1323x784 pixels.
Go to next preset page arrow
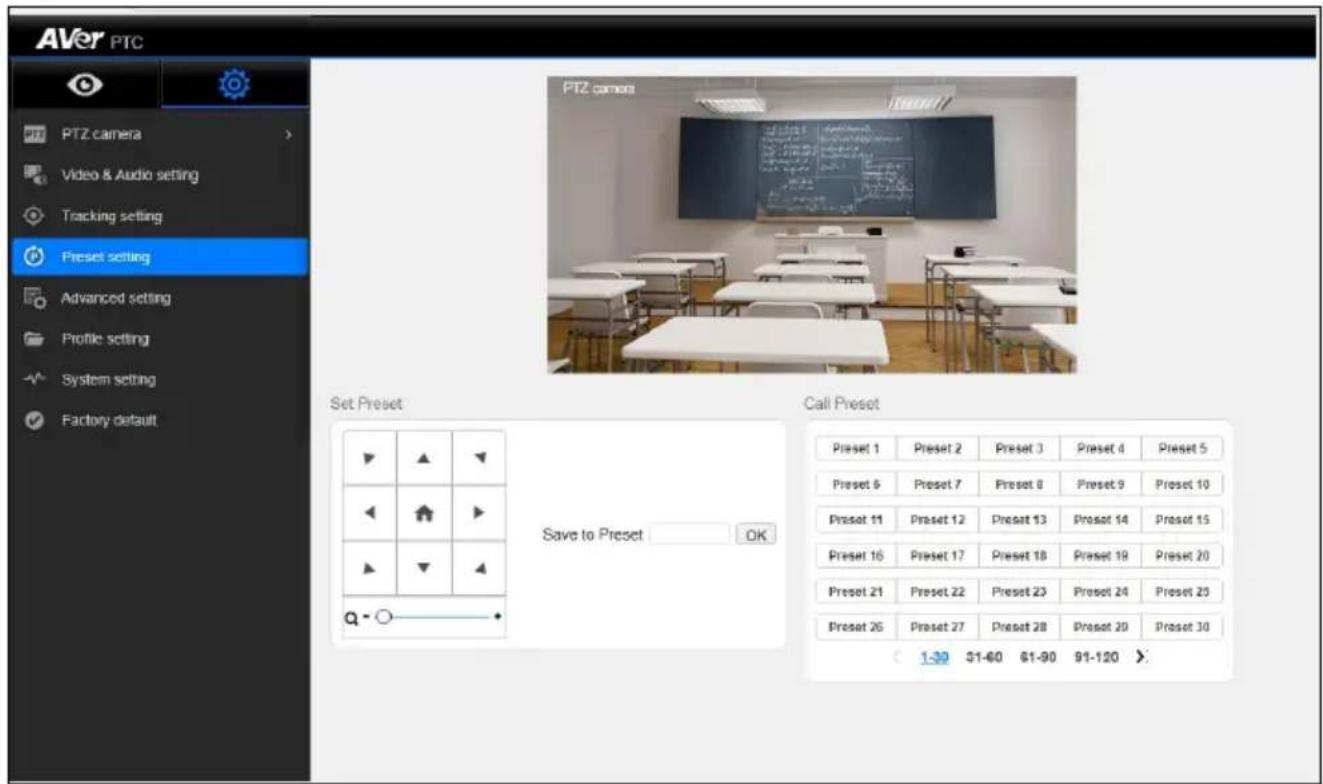pos(1141,656)
